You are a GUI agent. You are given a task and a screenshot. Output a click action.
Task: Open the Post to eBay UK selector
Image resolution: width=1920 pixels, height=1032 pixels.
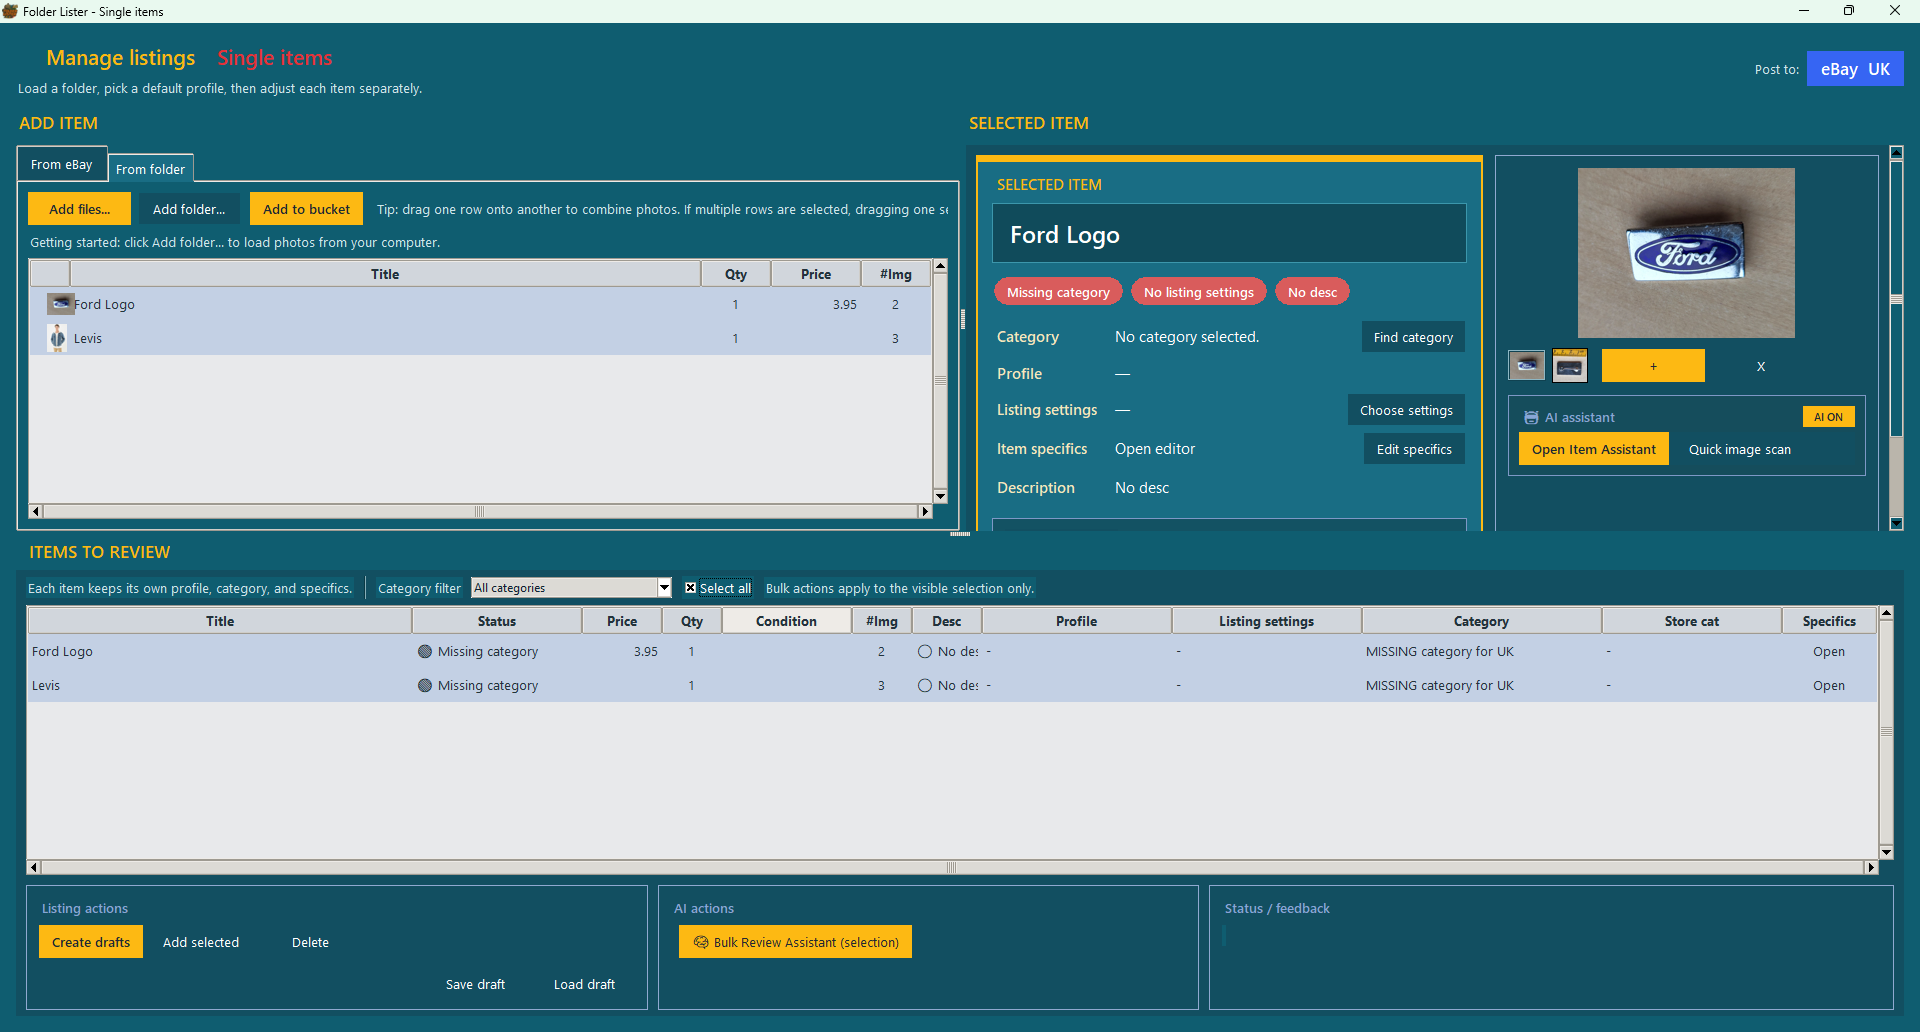1854,69
